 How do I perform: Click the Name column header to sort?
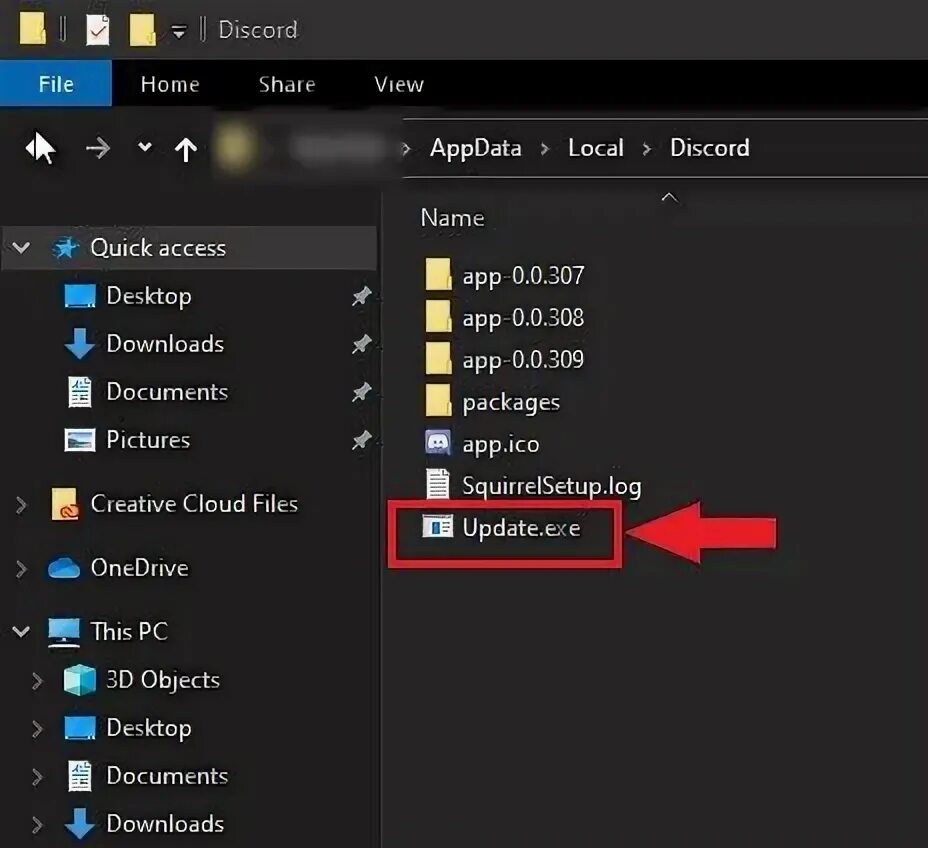tap(452, 217)
